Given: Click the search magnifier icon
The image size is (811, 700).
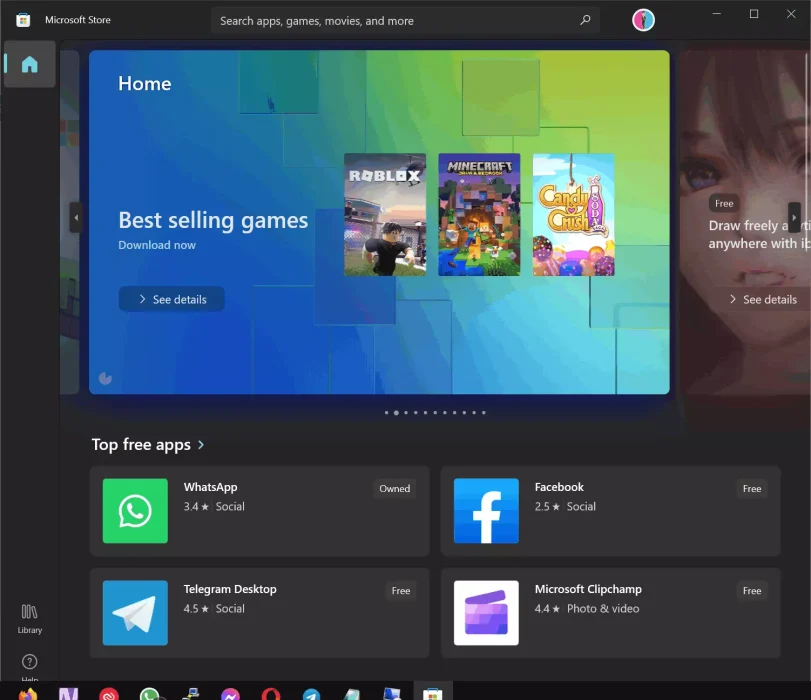Looking at the screenshot, I should (585, 20).
